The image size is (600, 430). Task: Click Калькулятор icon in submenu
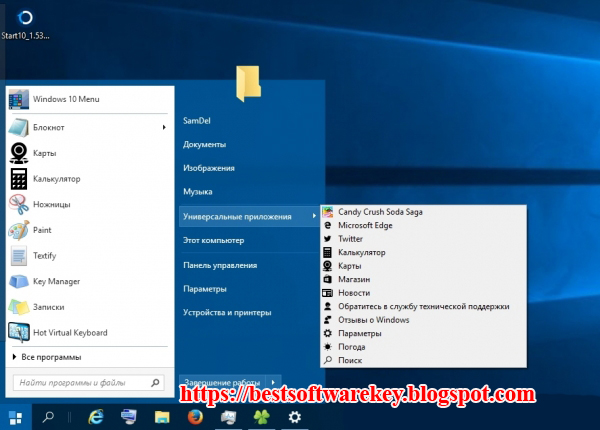(x=328, y=252)
